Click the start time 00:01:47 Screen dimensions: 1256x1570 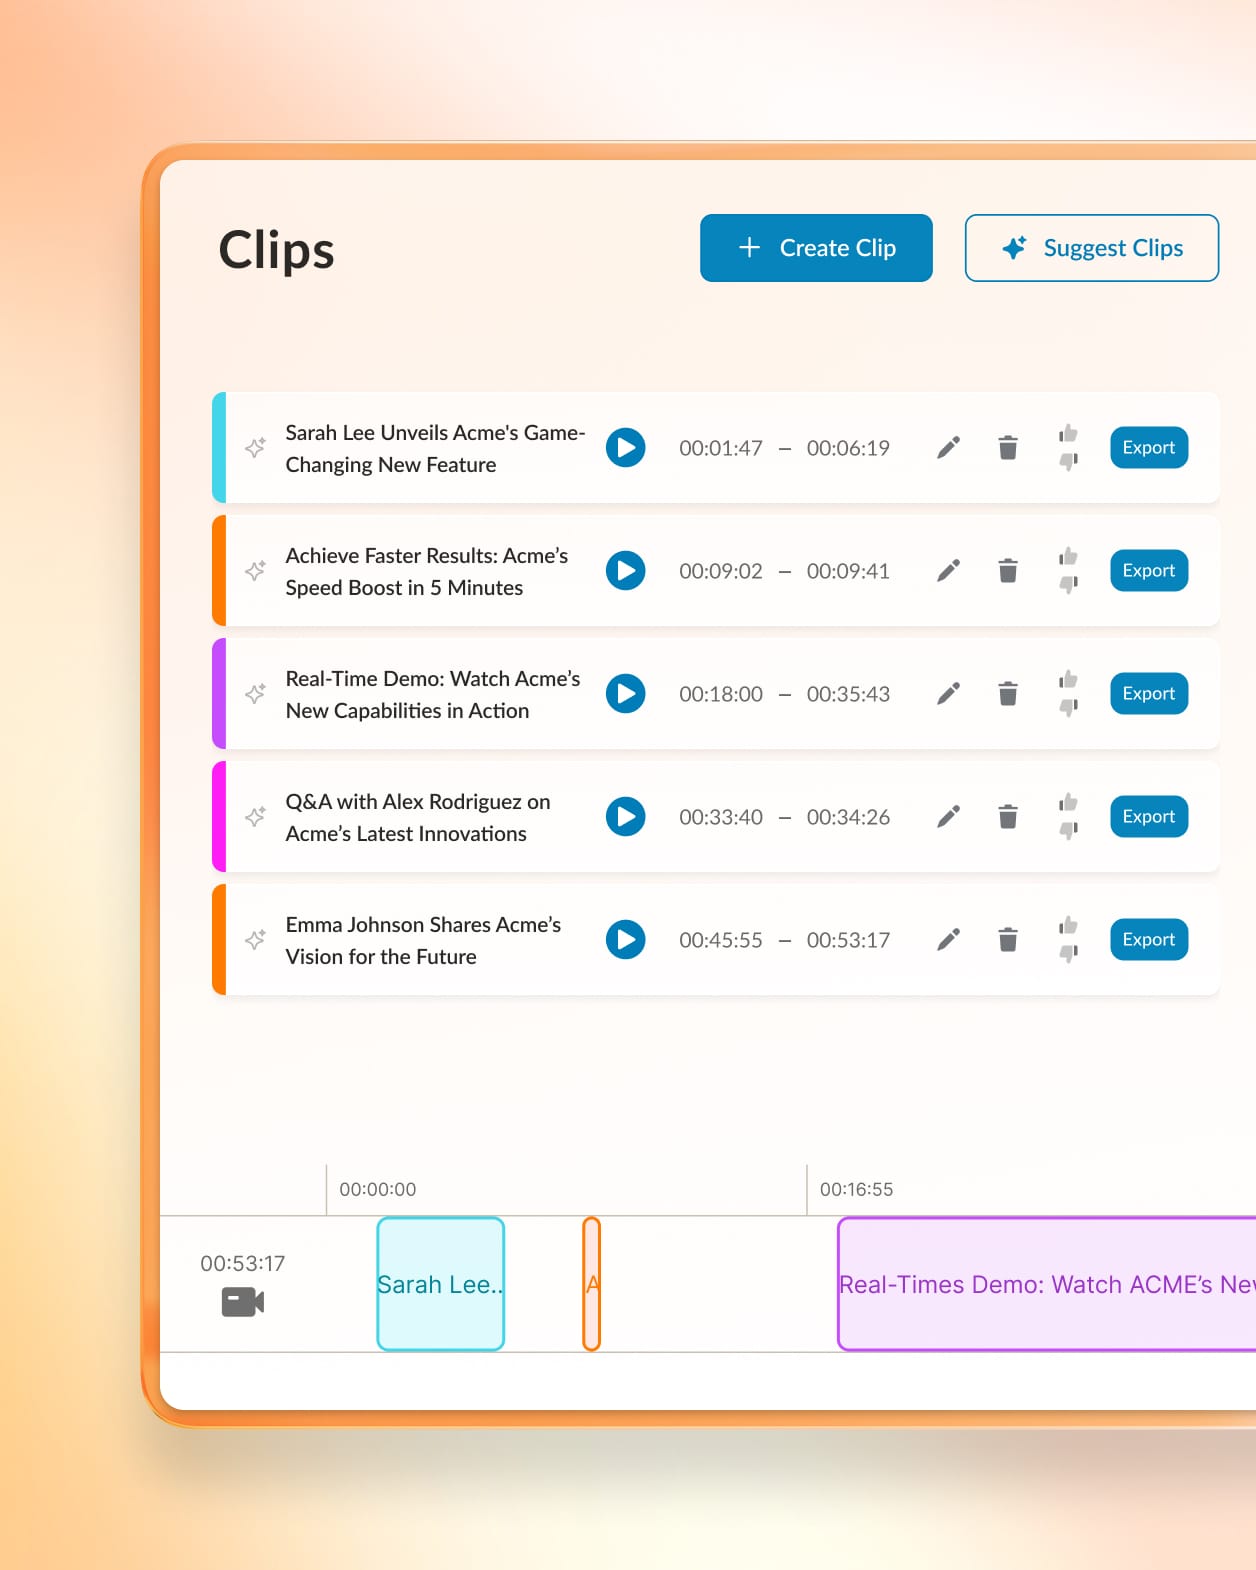[721, 448]
